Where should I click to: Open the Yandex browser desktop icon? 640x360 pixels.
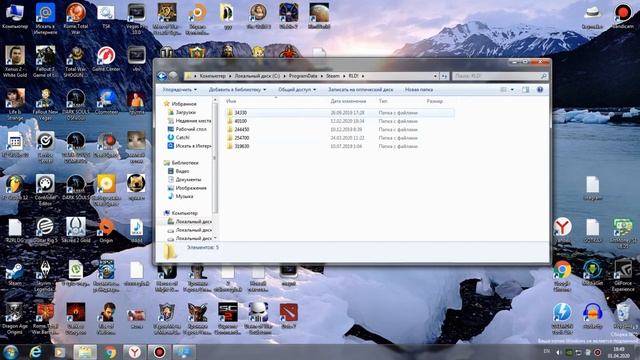(x=562, y=230)
